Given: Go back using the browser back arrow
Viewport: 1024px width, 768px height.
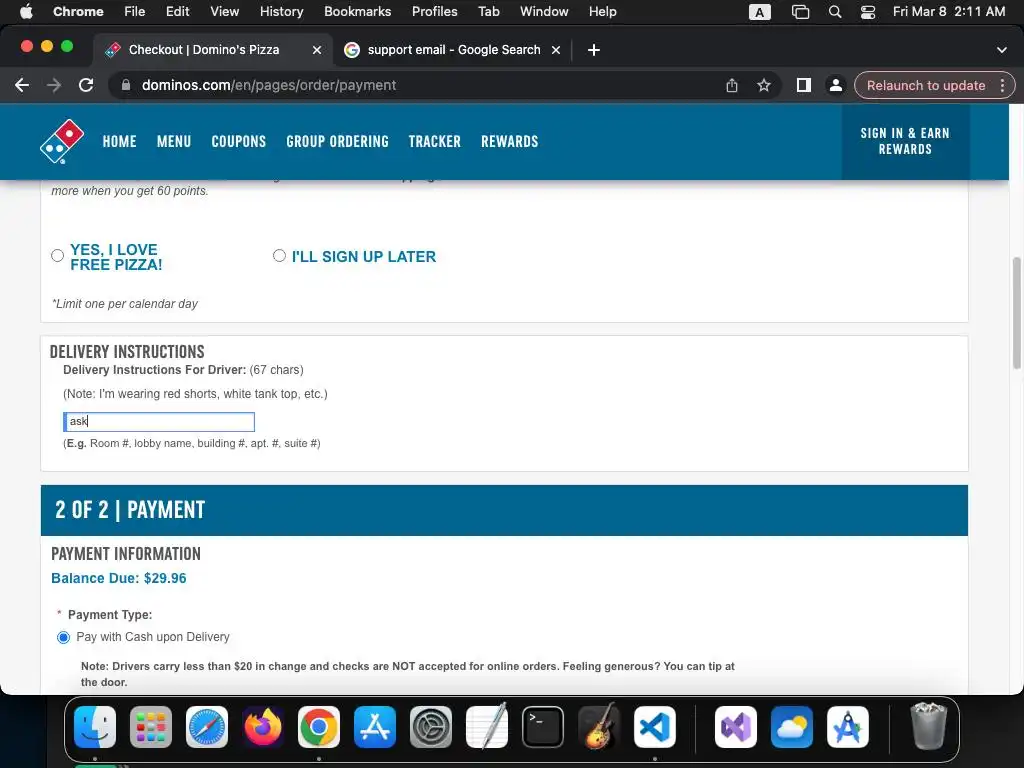Looking at the screenshot, I should tap(22, 86).
